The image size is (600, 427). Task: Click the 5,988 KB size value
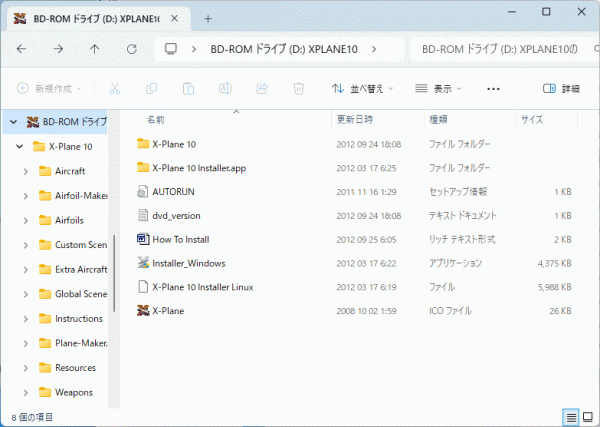pos(554,287)
